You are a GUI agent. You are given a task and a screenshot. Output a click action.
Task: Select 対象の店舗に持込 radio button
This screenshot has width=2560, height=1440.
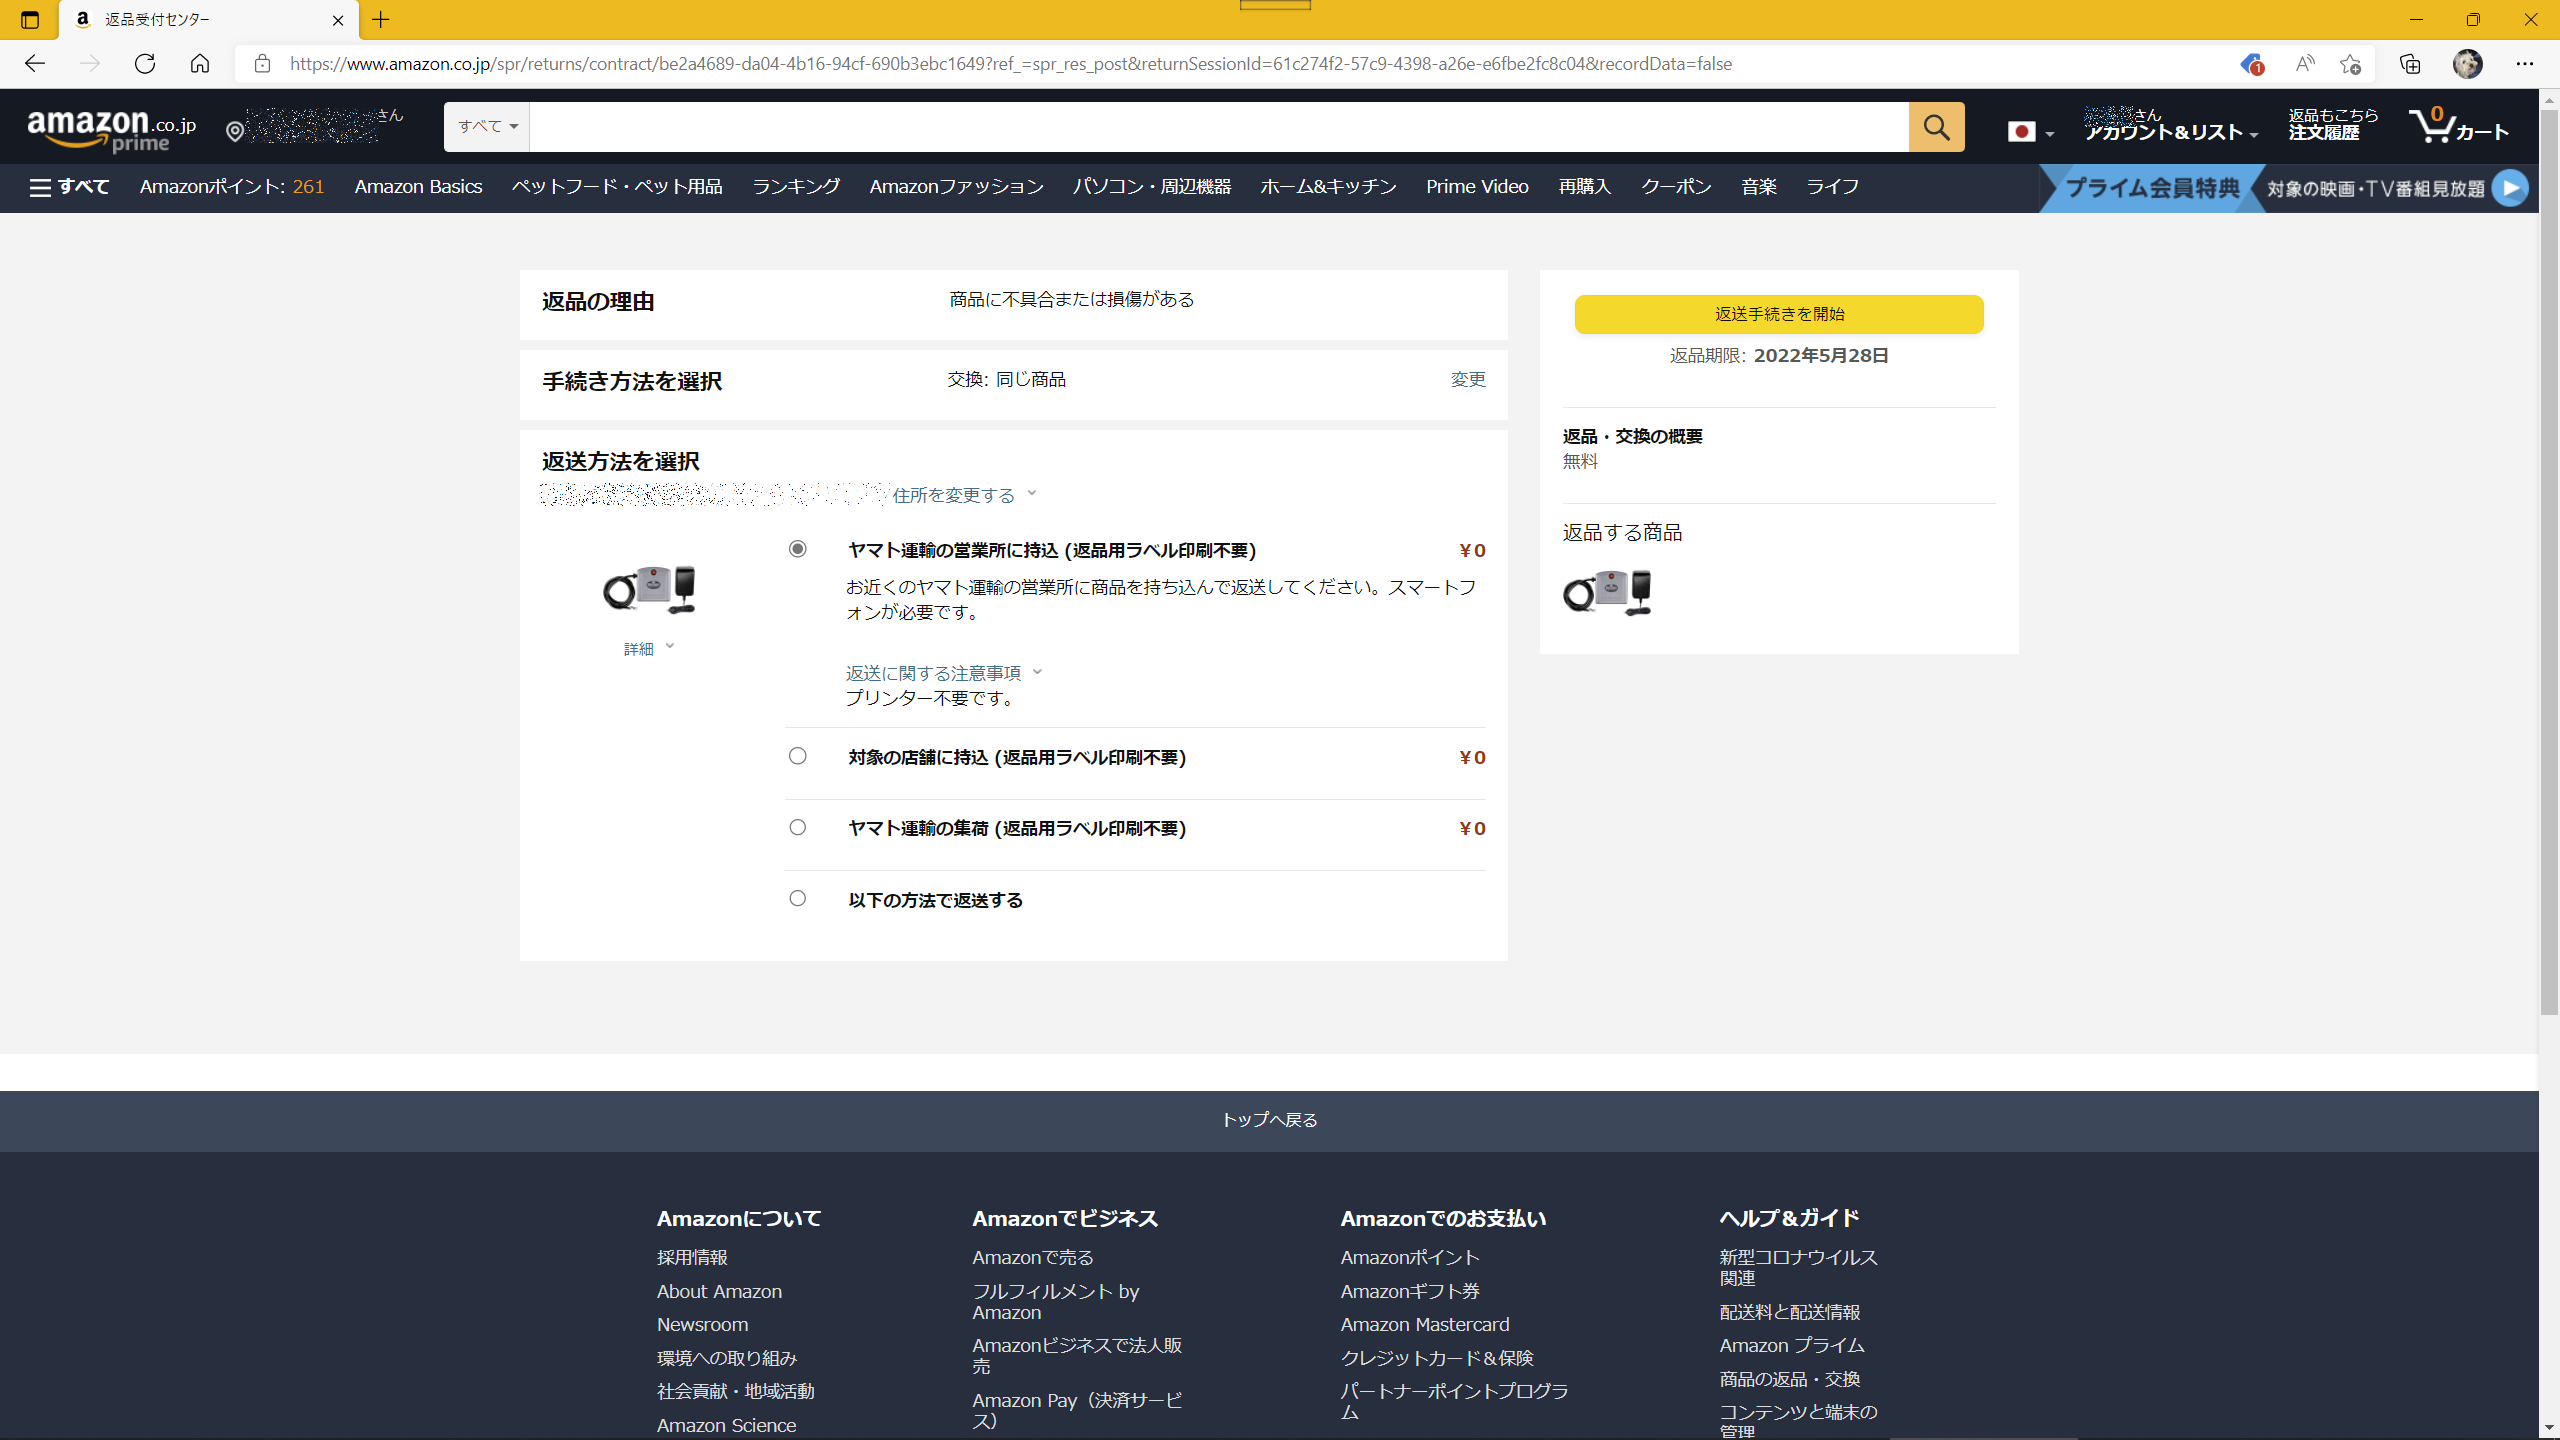tap(797, 756)
